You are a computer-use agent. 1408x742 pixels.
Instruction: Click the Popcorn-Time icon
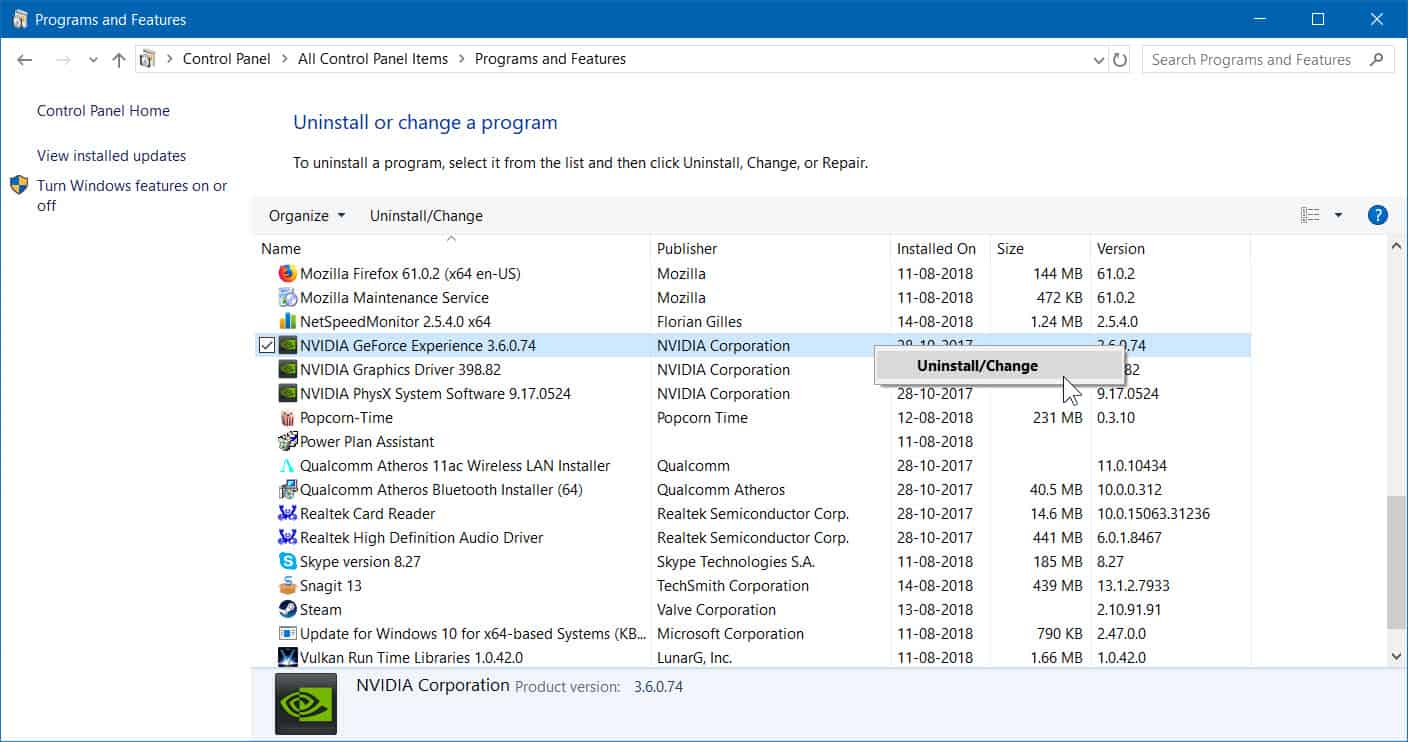(x=288, y=417)
